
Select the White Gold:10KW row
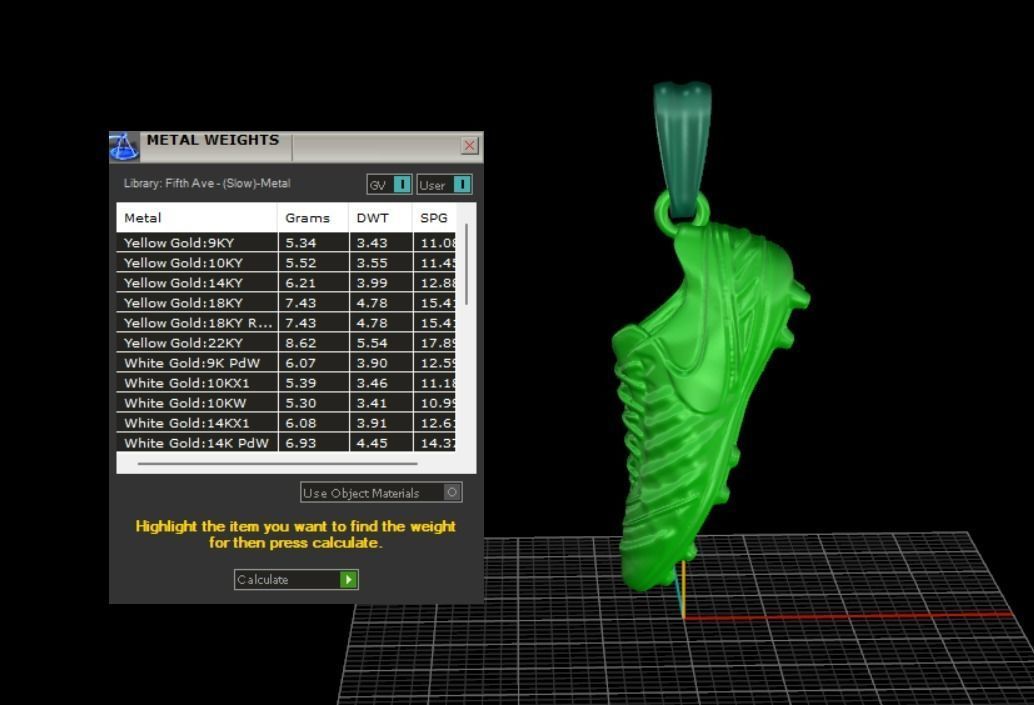pos(286,403)
